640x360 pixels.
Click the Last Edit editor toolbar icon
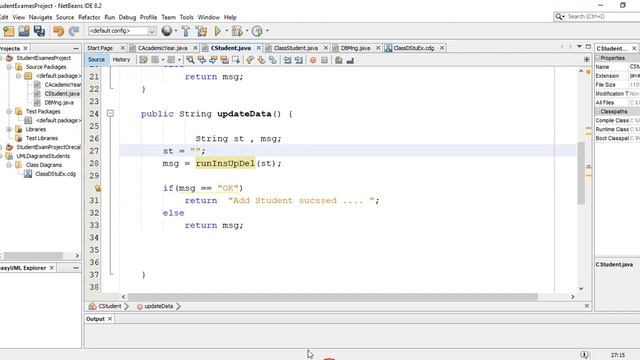[x=143, y=60]
